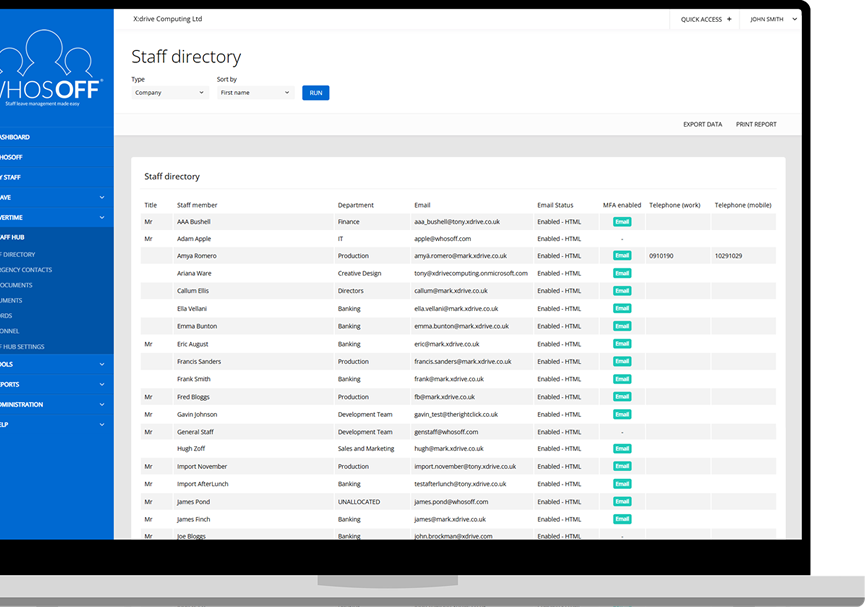Expand the Reports sidebar section chevron
Image resolution: width=865 pixels, height=607 pixels.
pos(102,384)
